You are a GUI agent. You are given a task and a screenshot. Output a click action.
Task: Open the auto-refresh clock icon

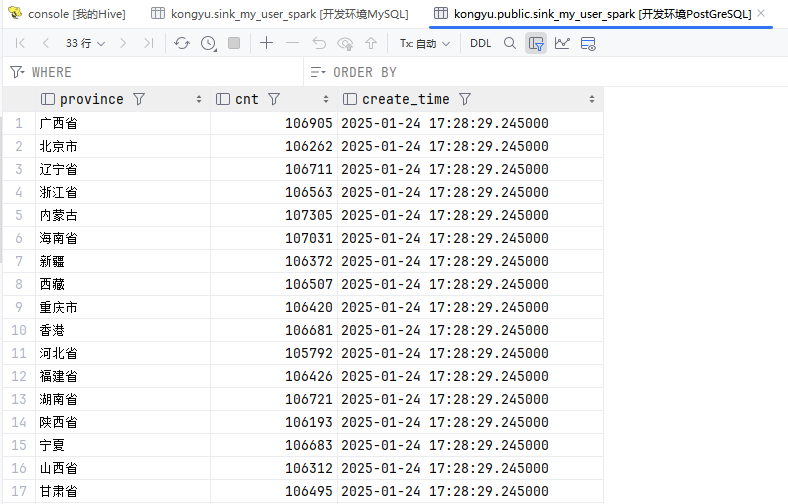[x=208, y=43]
